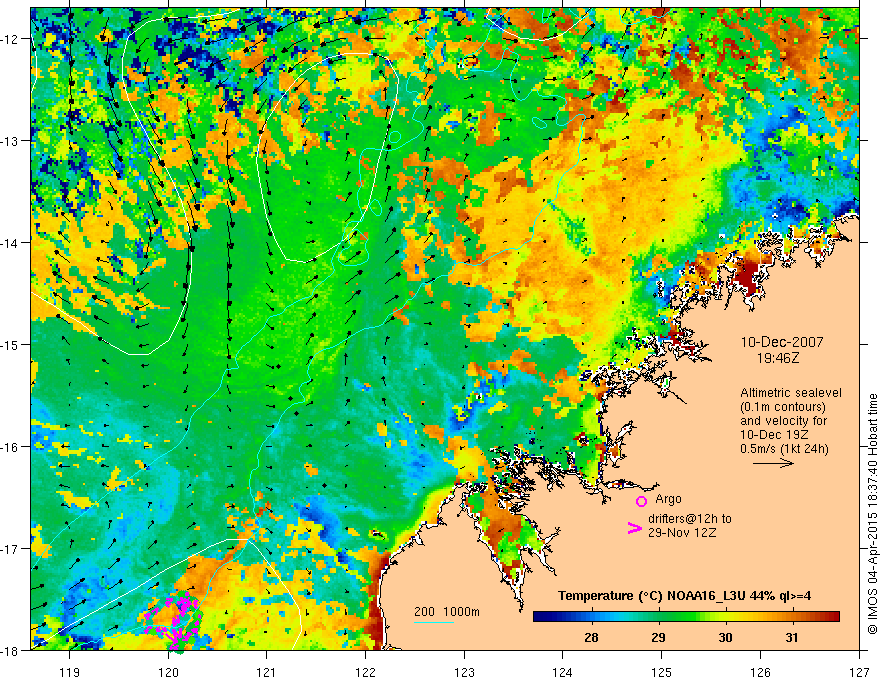Click the latitude axis label -18

[11, 650]
